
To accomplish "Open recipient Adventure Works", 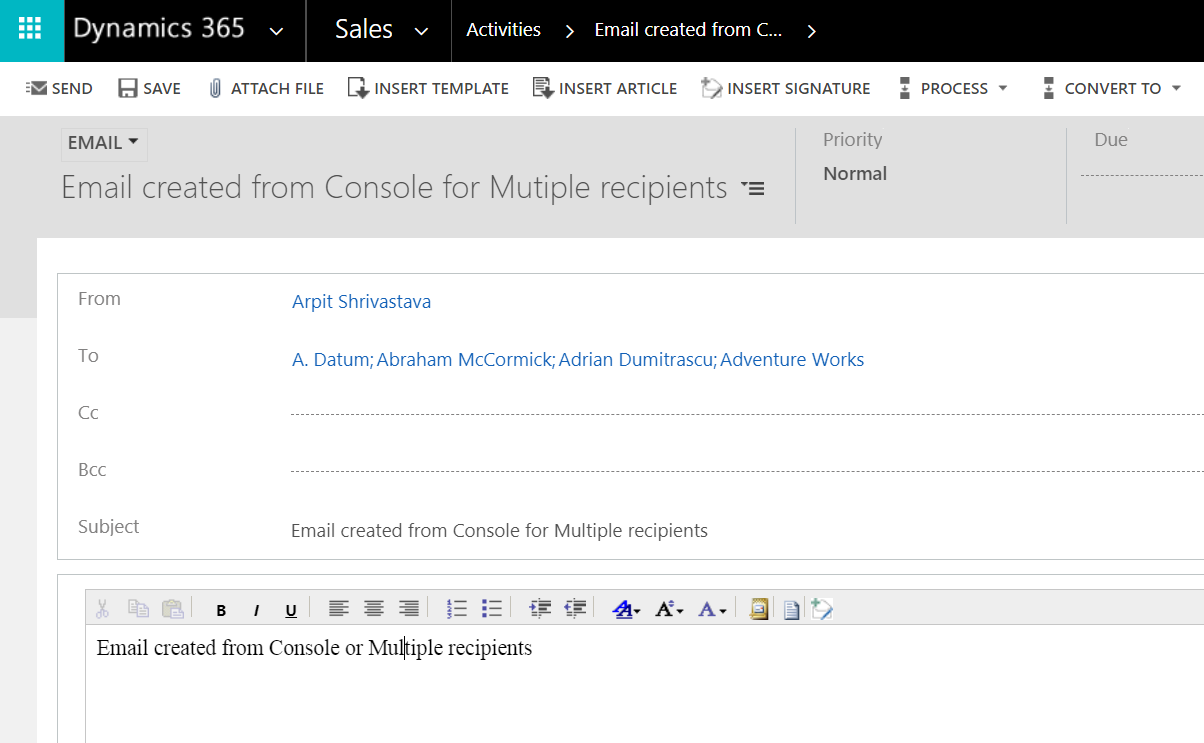I will 792,360.
